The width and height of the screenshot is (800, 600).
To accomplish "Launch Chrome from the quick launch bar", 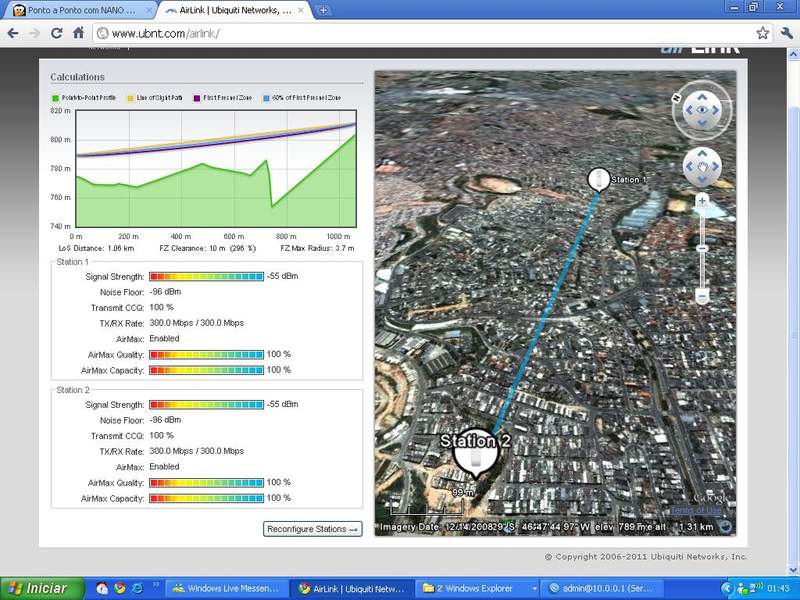I will coord(119,588).
